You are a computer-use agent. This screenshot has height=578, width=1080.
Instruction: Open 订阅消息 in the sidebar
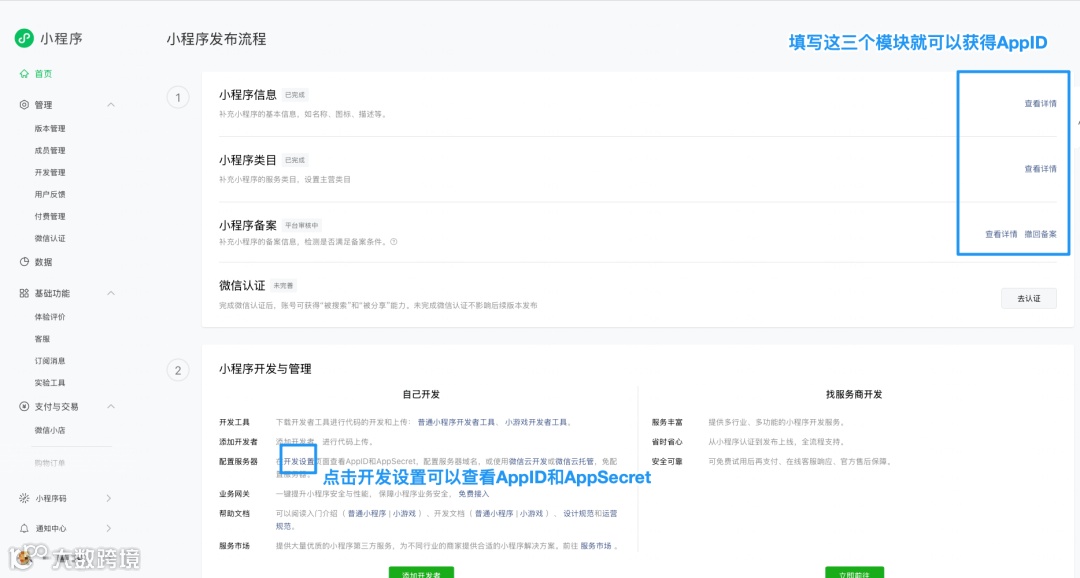pyautogui.click(x=50, y=361)
